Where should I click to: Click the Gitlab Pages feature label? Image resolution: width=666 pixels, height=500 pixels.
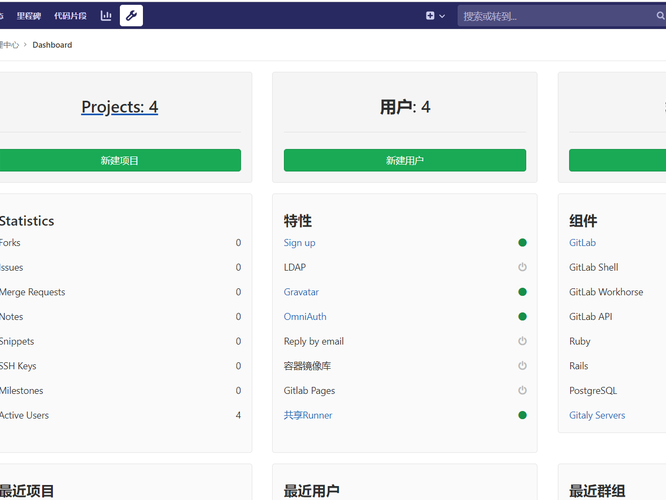309,391
